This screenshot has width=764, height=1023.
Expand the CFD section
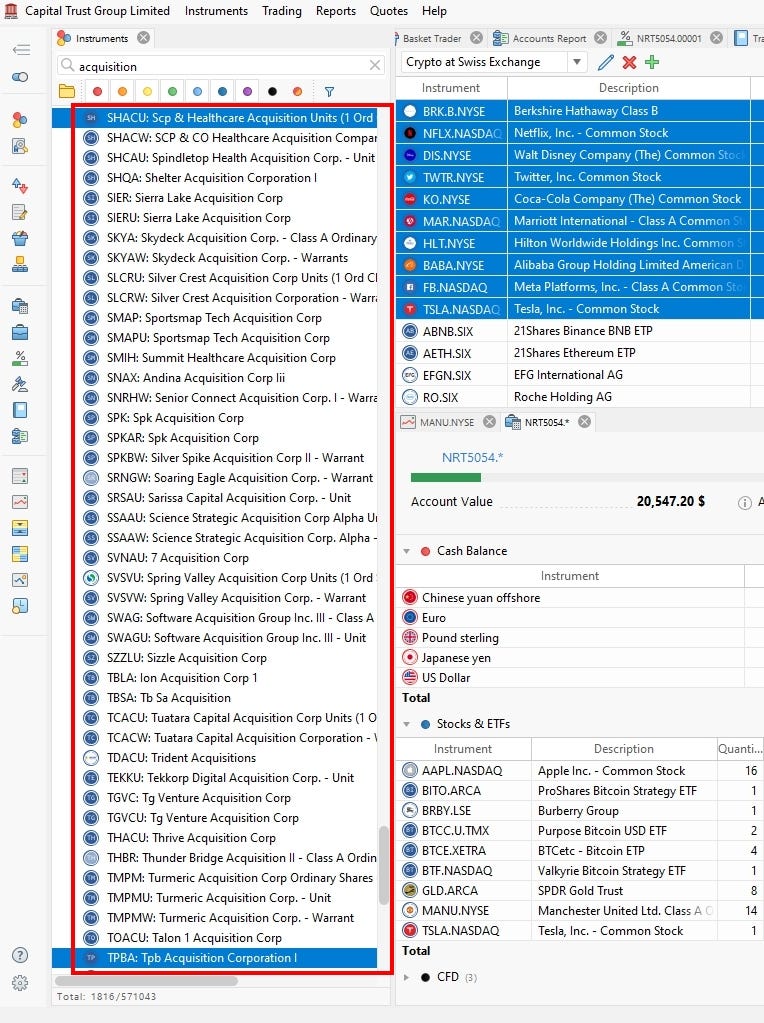point(406,977)
